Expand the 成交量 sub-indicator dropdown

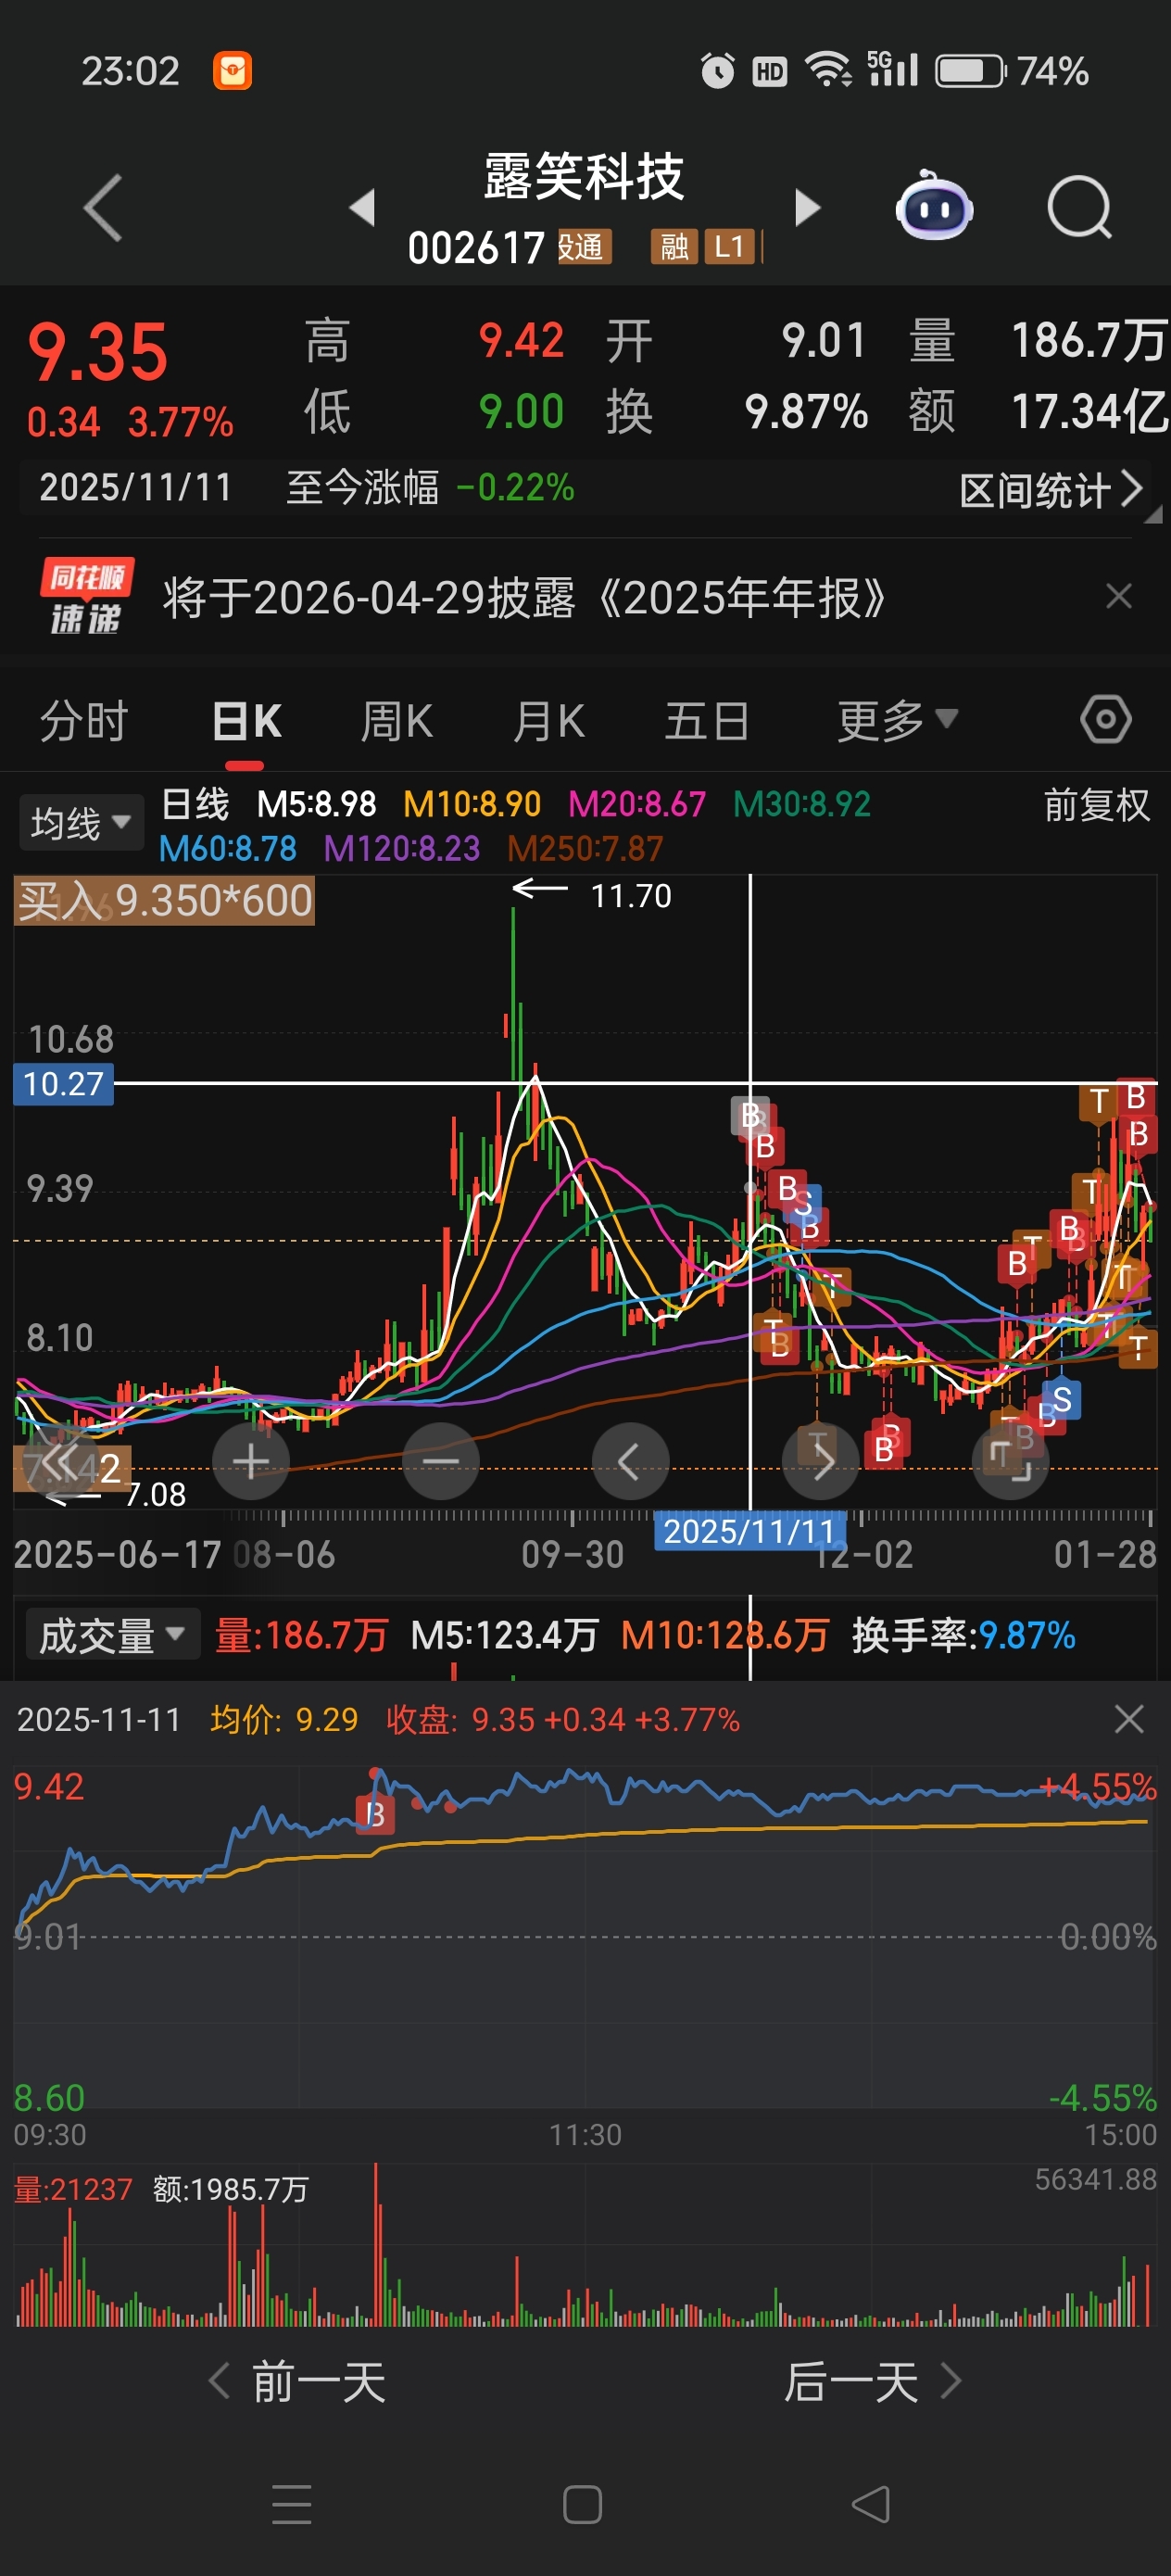point(112,1635)
